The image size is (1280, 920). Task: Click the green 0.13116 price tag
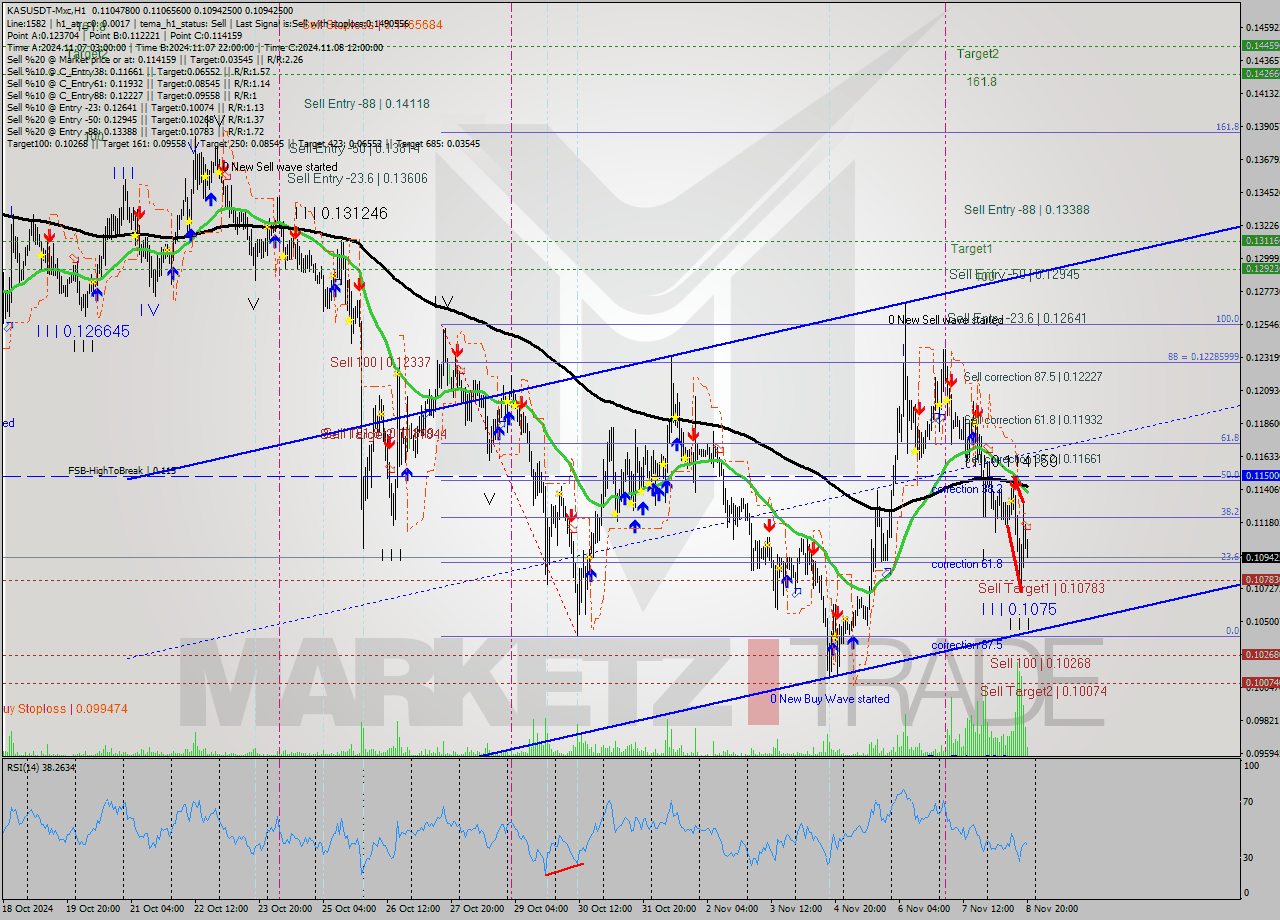1260,240
